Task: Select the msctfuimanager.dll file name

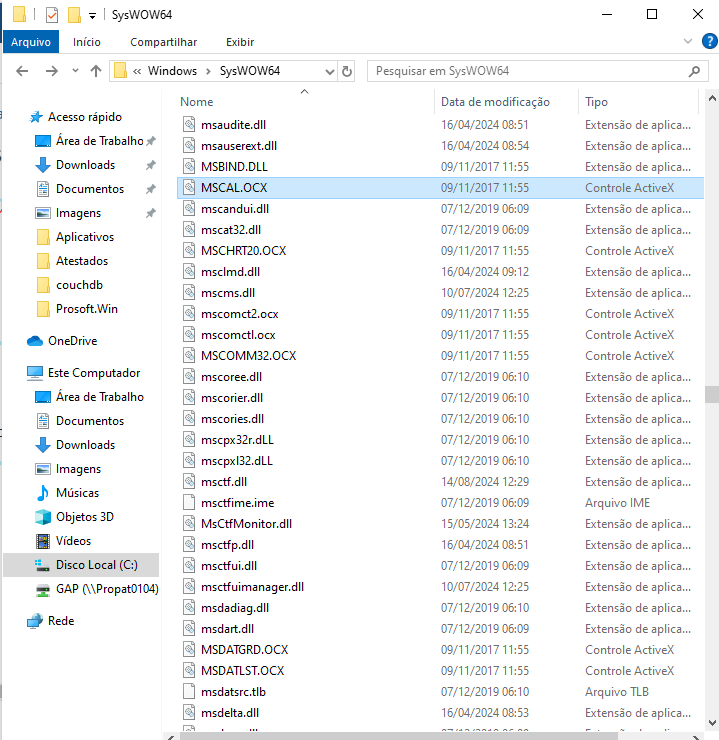Action: coord(252,587)
